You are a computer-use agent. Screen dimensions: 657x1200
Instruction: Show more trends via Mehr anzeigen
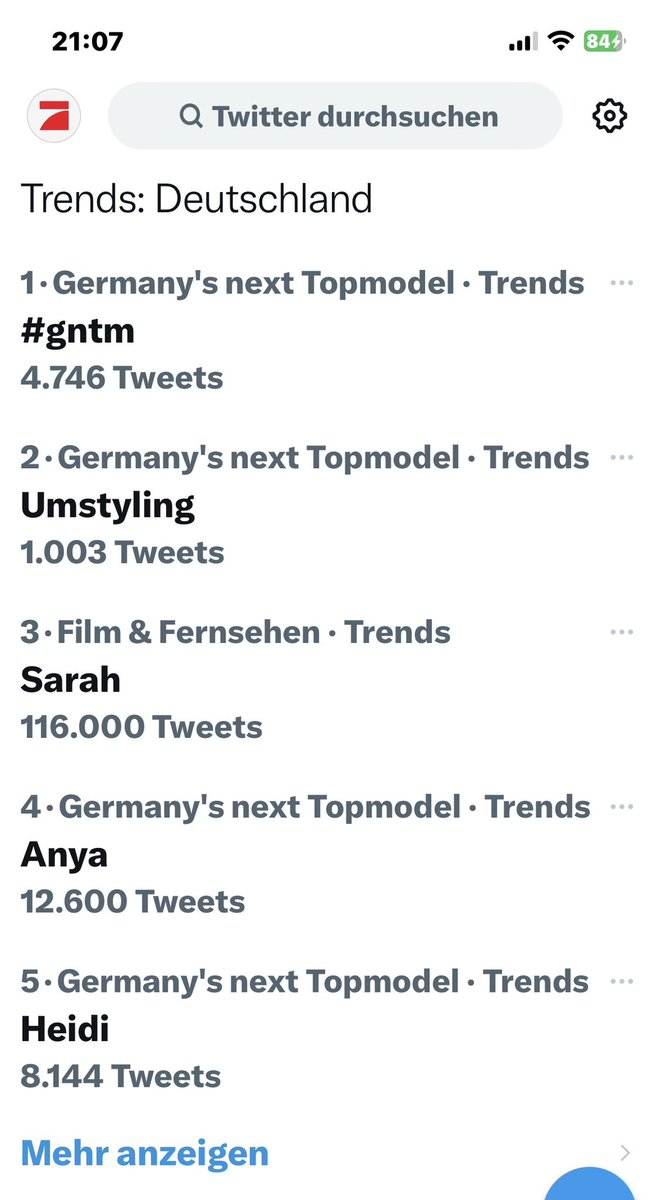click(x=143, y=1152)
